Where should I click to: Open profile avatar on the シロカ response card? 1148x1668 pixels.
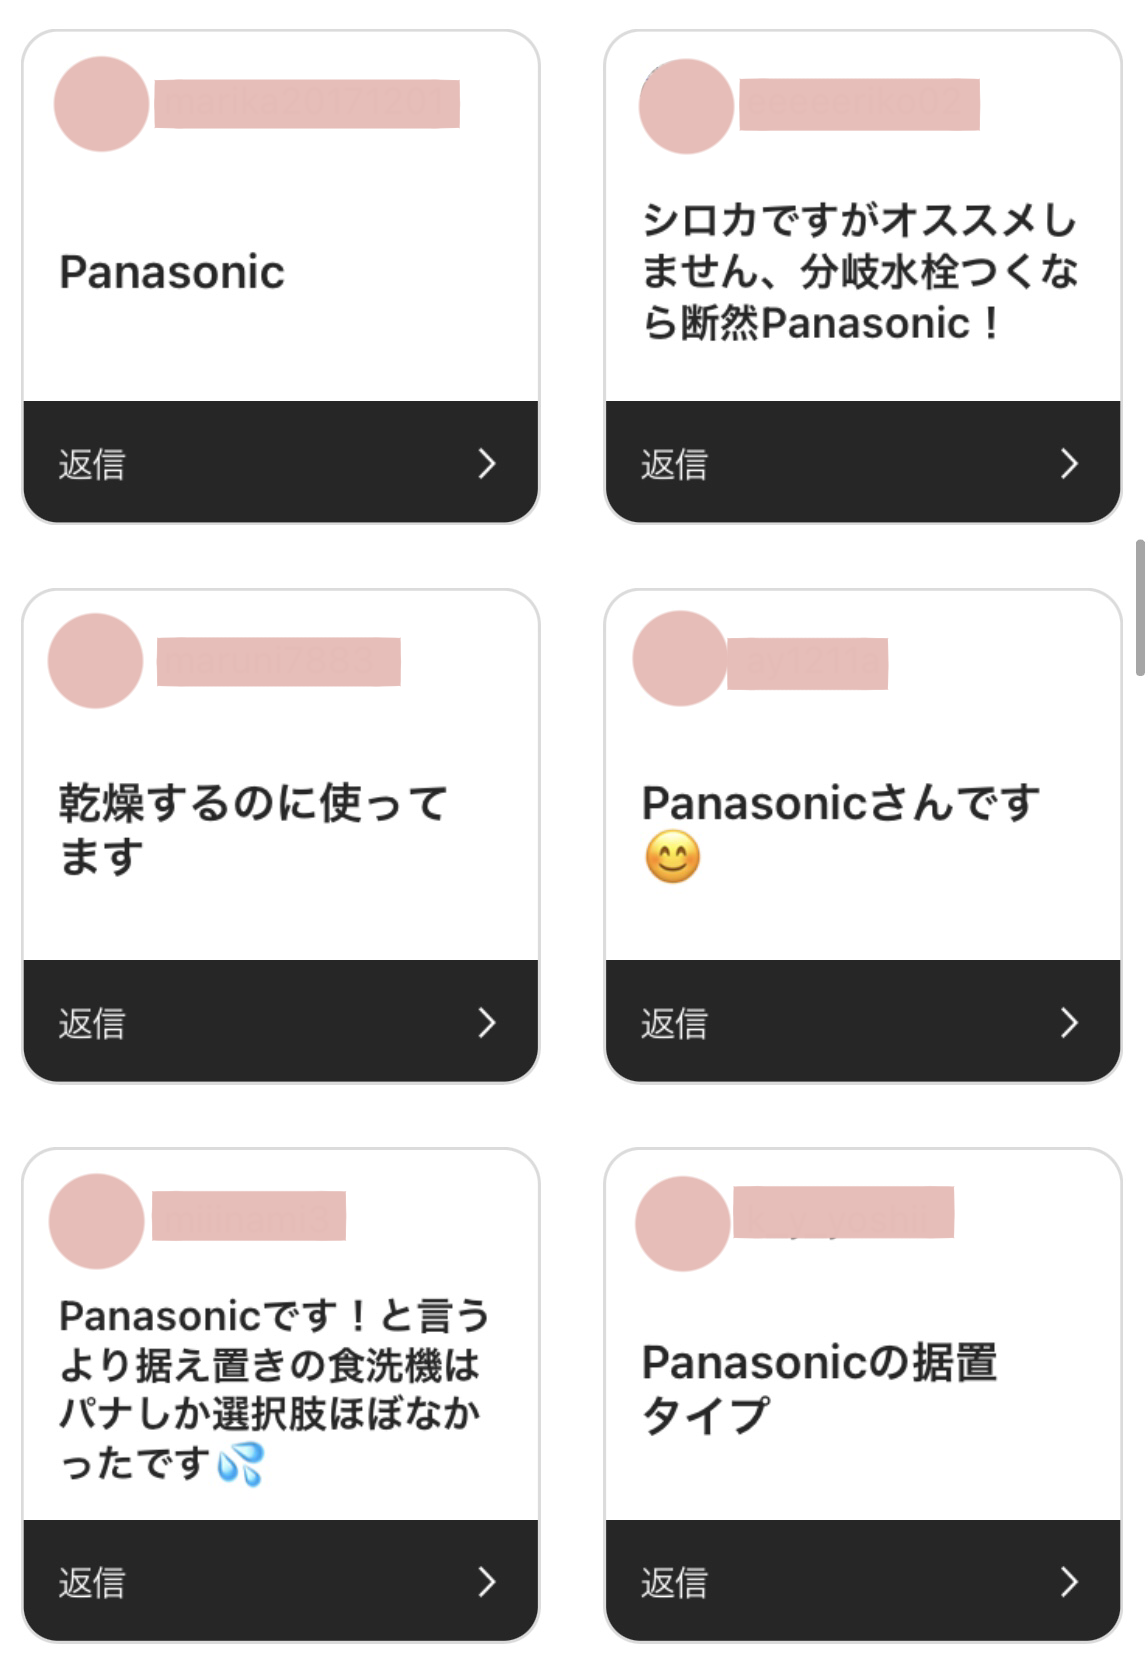(686, 106)
